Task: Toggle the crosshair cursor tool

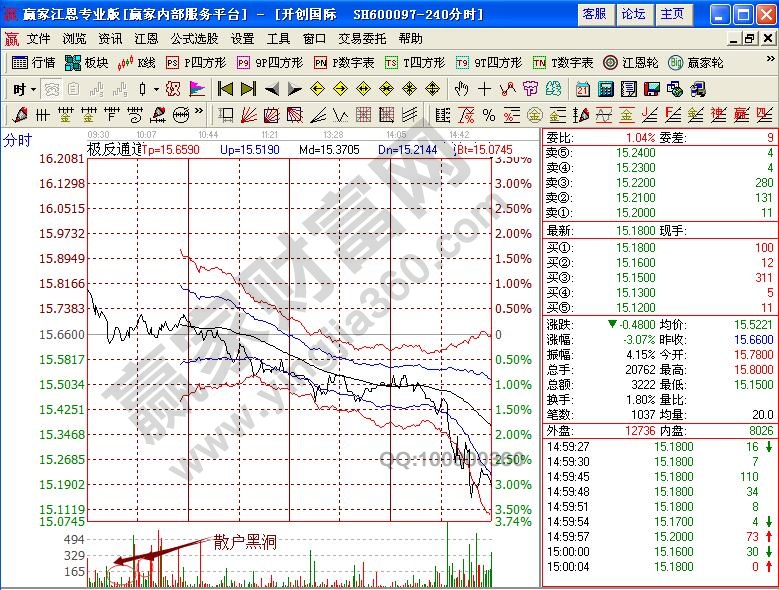Action: coord(485,89)
